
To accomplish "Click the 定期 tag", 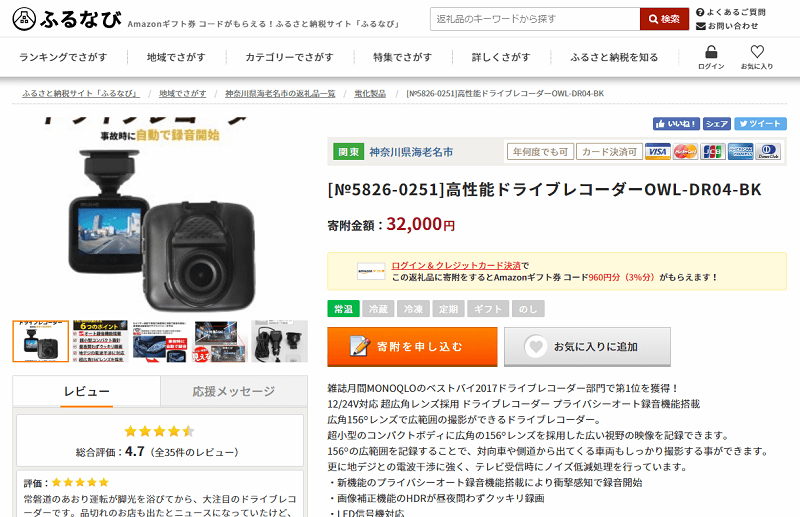I will point(448,309).
